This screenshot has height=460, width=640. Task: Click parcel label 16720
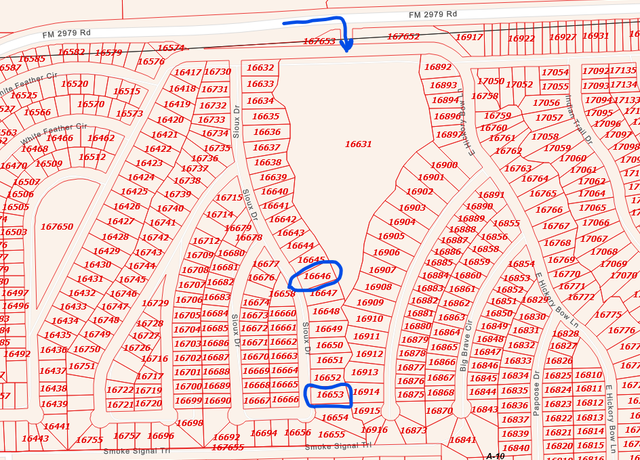click(149, 404)
